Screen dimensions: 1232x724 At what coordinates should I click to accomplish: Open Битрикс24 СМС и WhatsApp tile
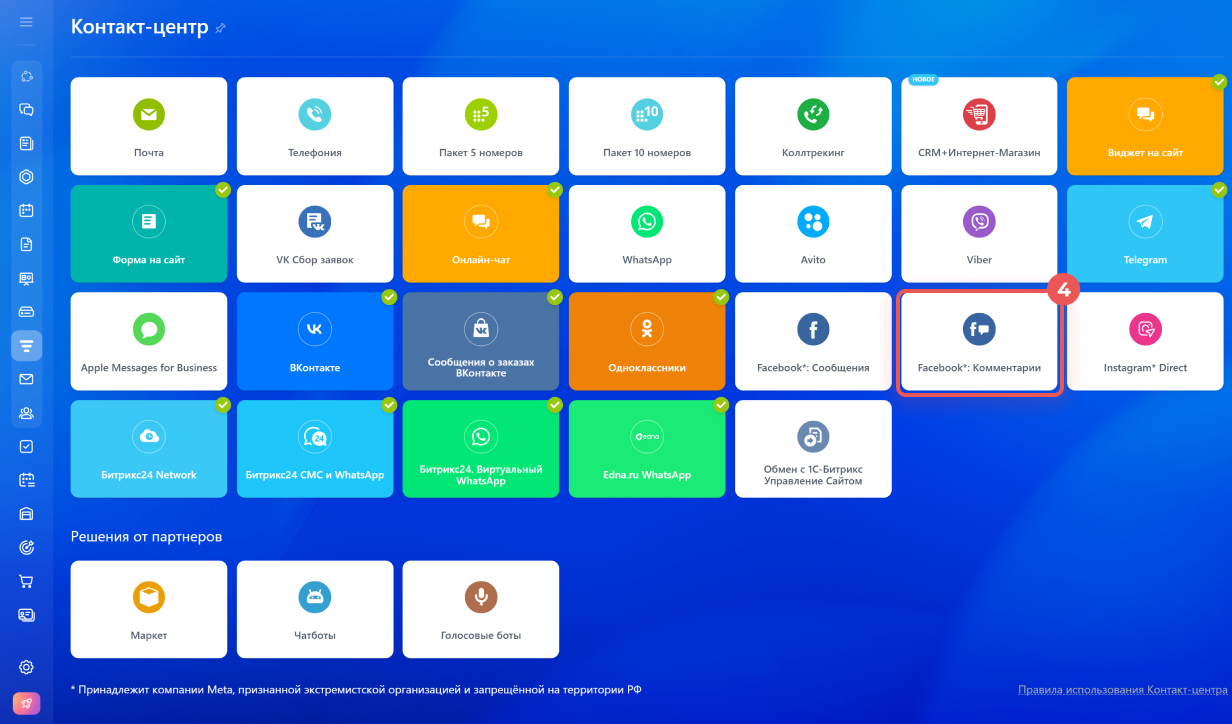click(315, 449)
